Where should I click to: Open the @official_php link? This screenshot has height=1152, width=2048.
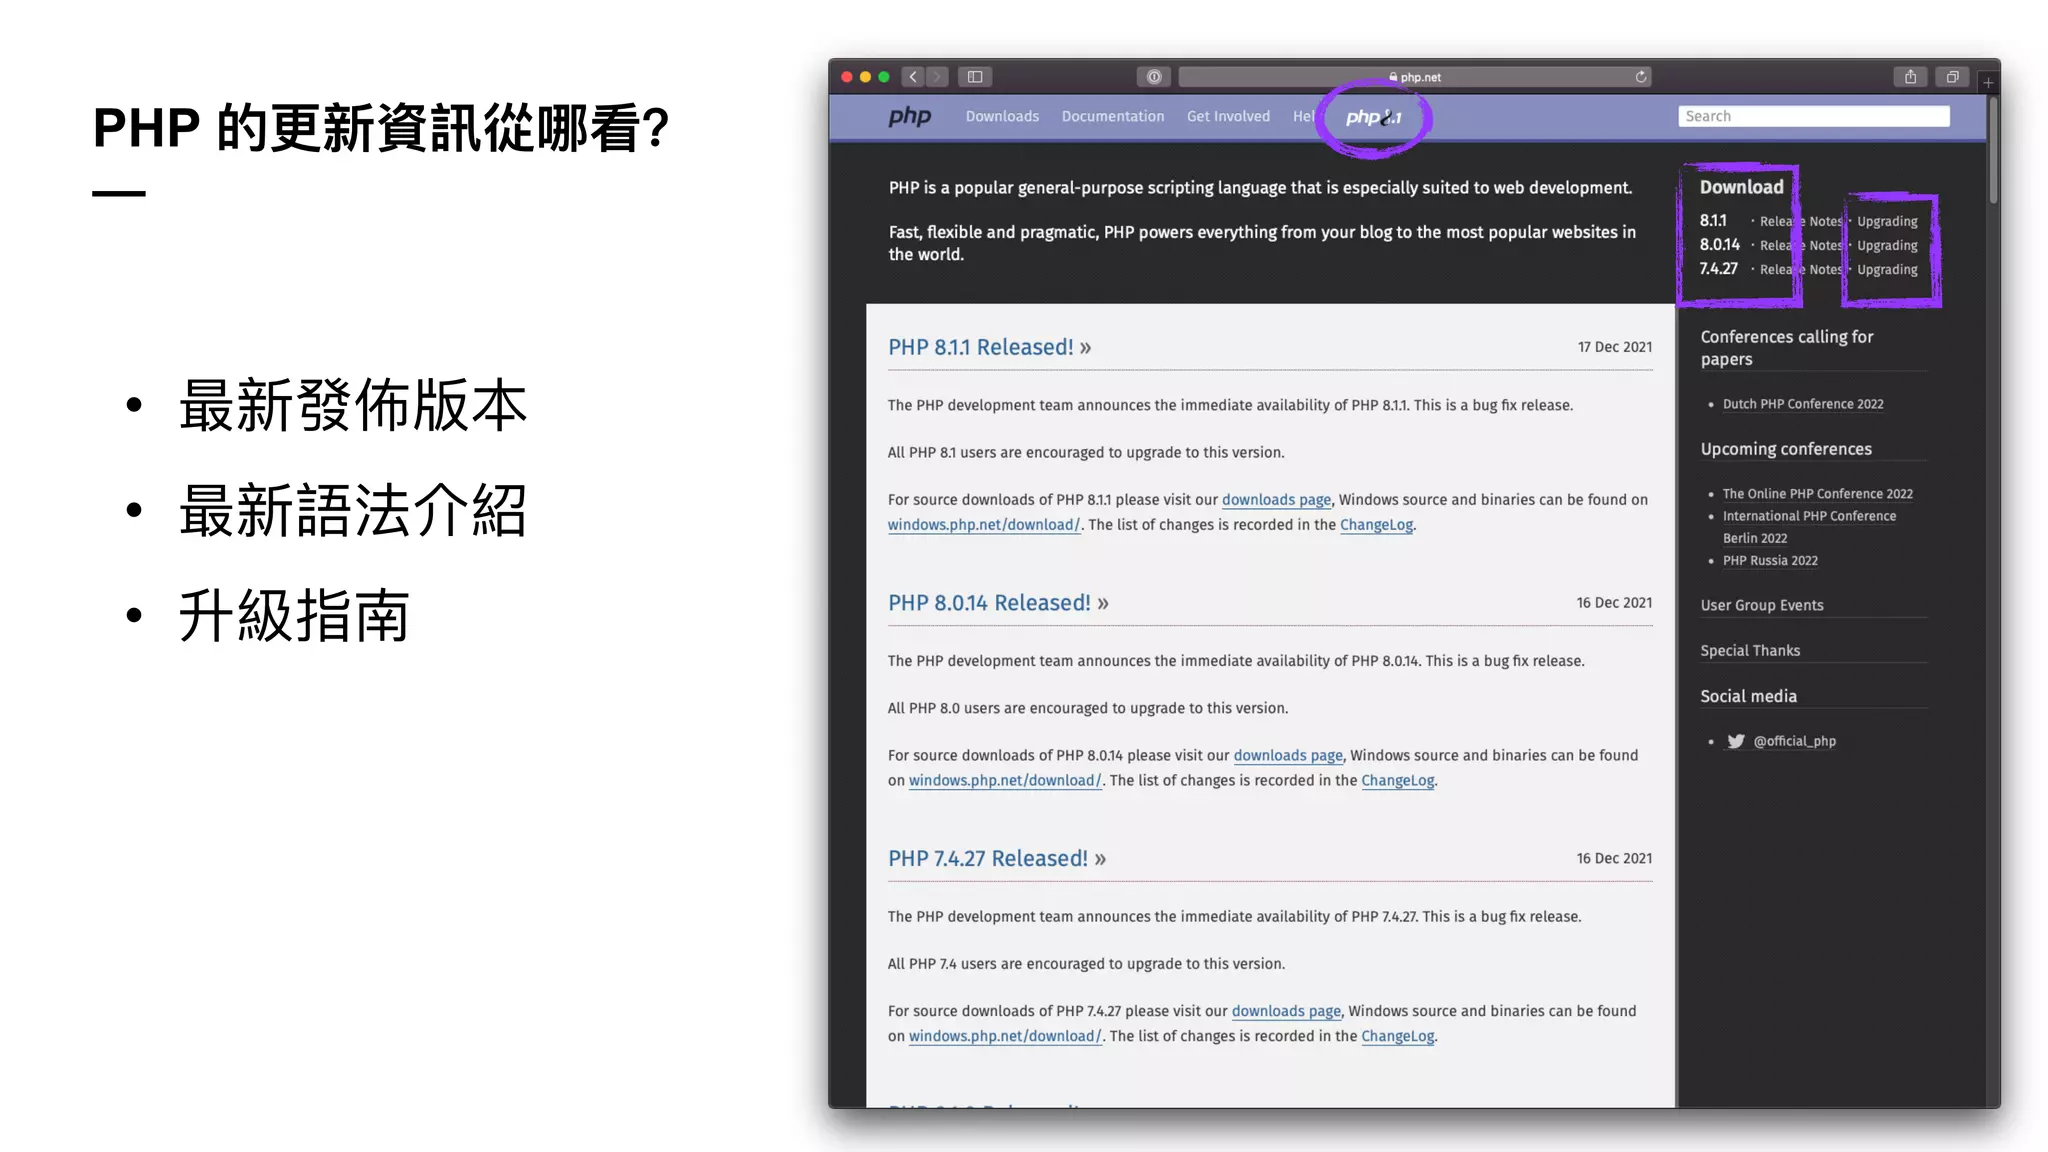pos(1795,741)
